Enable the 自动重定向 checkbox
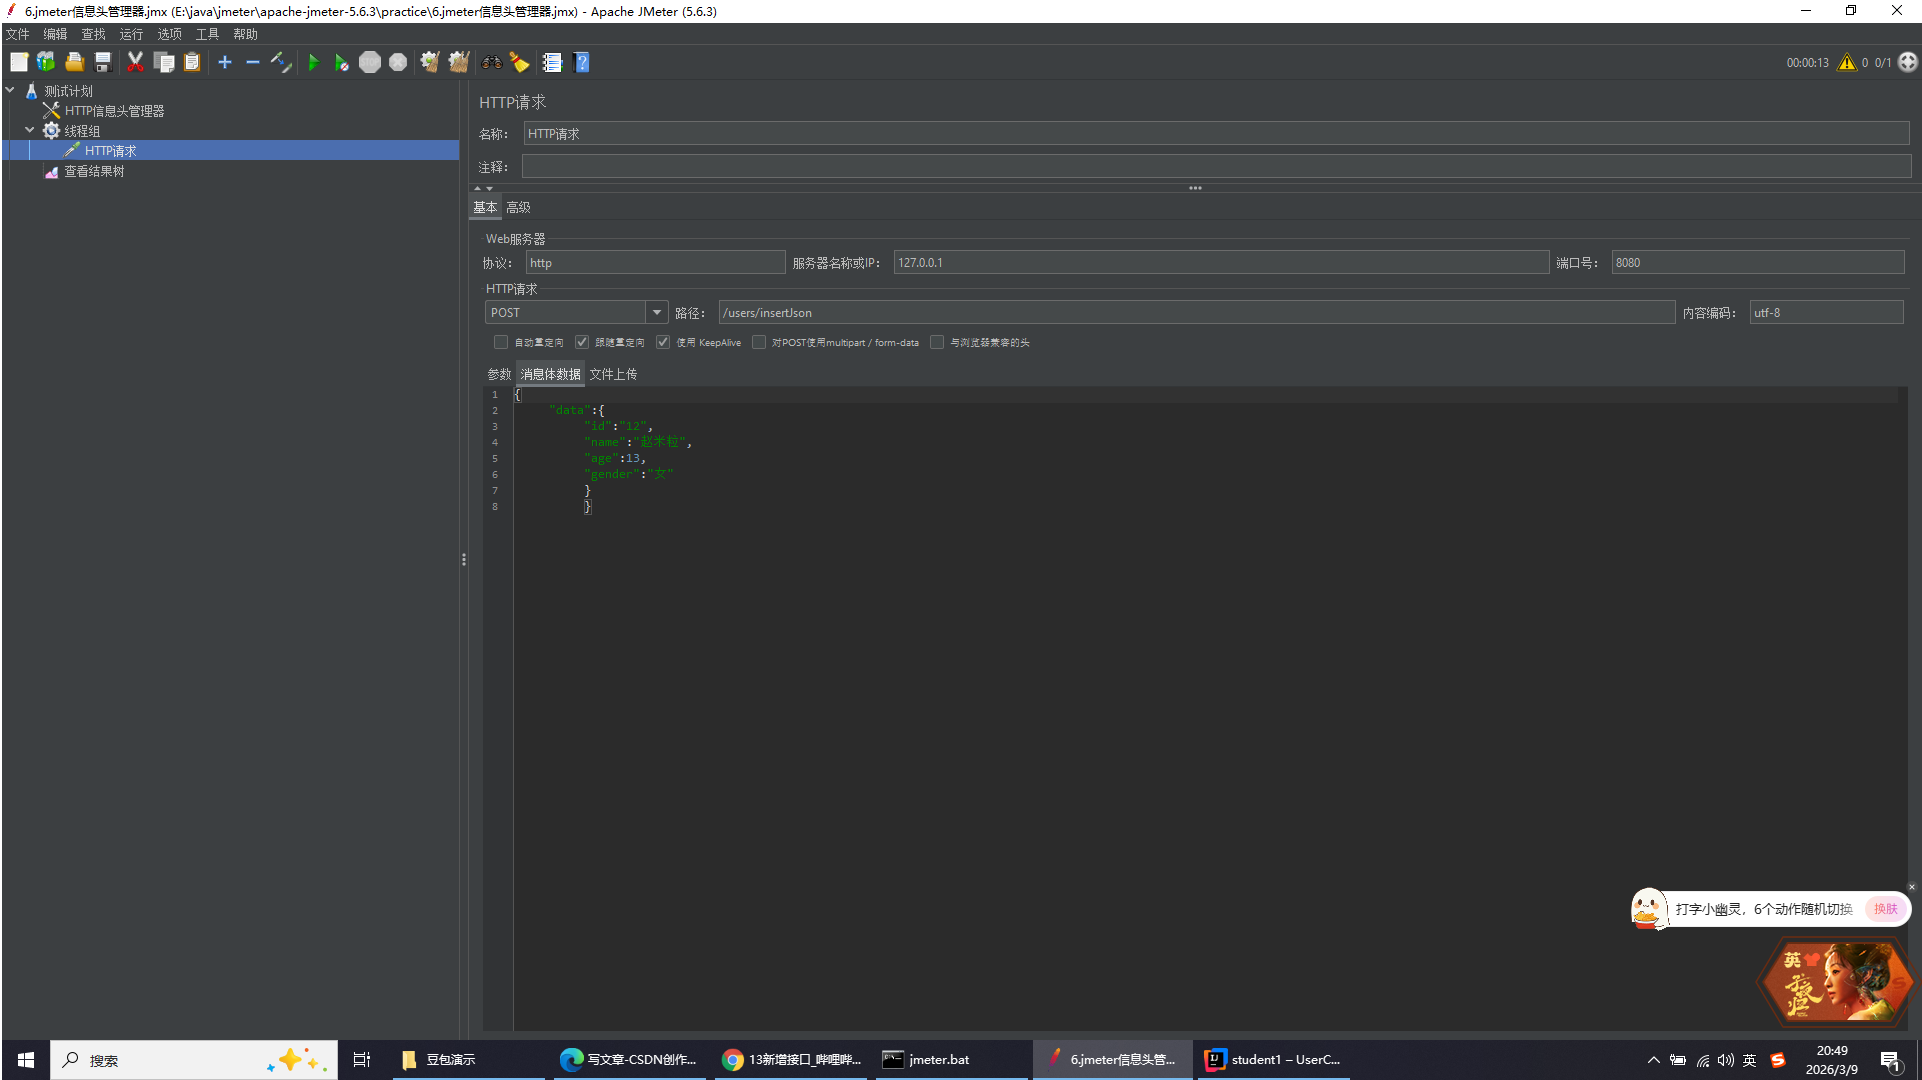Viewport: 1922px width, 1080px height. (501, 342)
